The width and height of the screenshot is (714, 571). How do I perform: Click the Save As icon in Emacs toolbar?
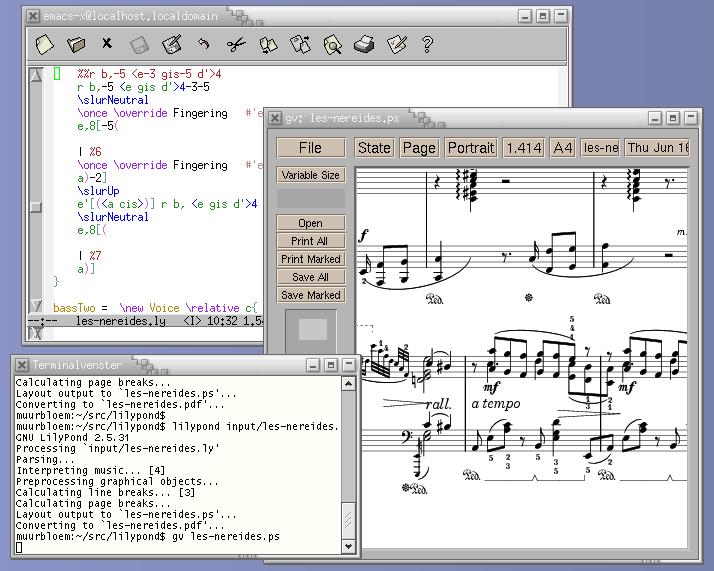[x=172, y=44]
